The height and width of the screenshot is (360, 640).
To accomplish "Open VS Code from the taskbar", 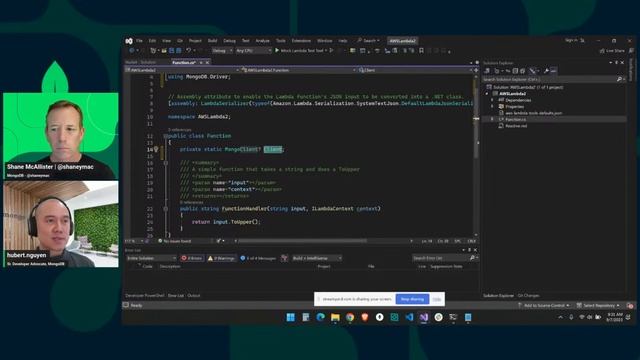I will (x=409, y=317).
